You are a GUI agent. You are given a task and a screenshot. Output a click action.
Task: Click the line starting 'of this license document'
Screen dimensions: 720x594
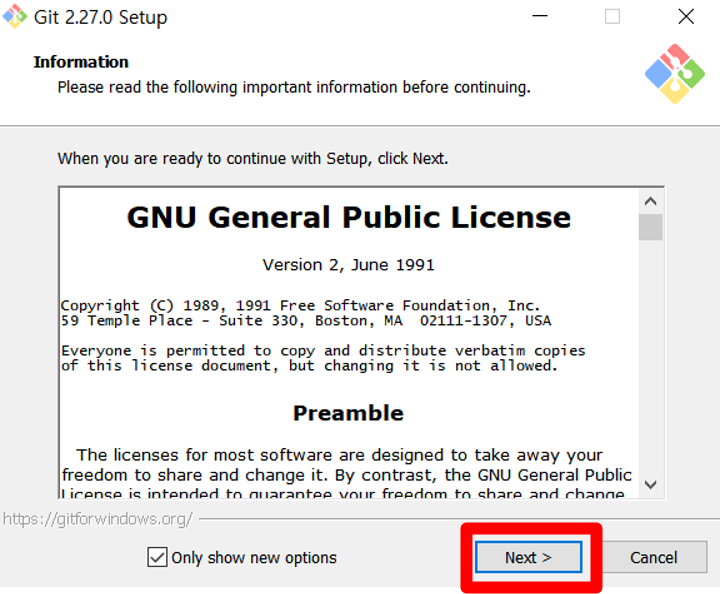309,366
